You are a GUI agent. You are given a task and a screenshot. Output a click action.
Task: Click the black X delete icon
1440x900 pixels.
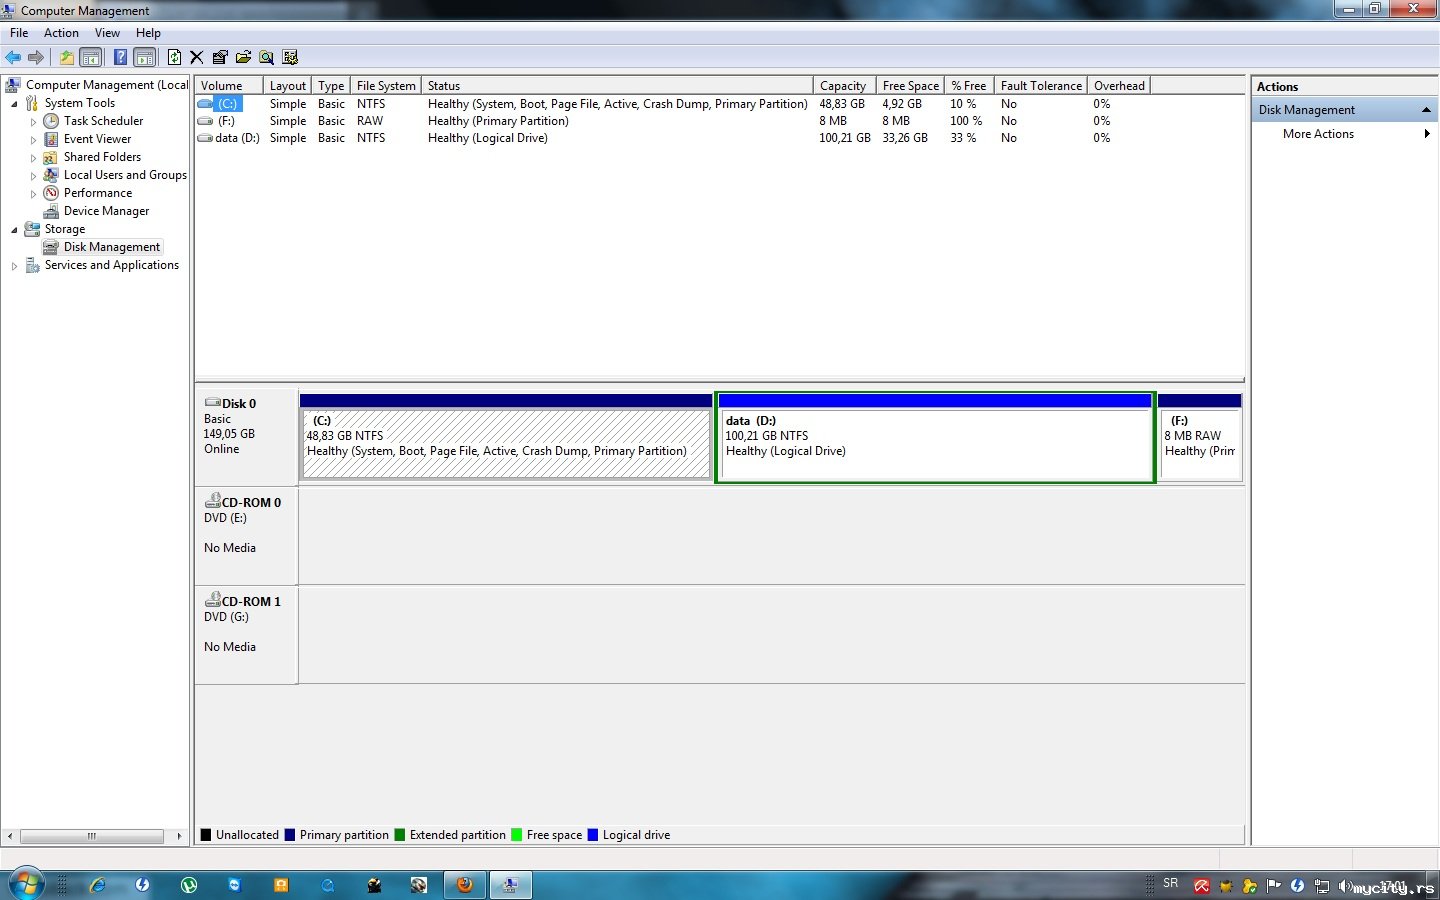(x=197, y=57)
